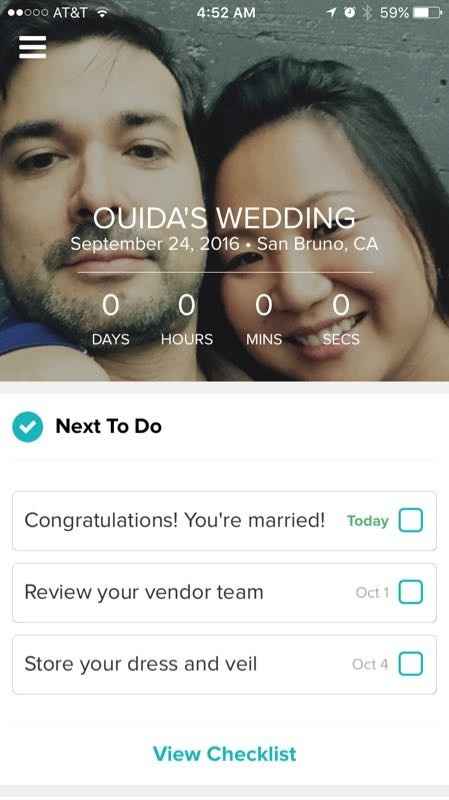Image resolution: width=449 pixels, height=800 pixels.
Task: Open the Store your dress and veil task
Action: pos(224,665)
